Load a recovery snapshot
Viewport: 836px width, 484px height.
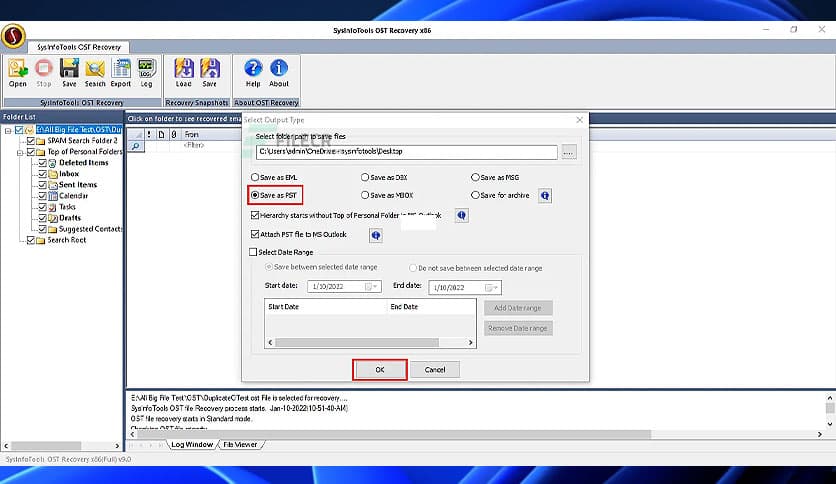(183, 72)
